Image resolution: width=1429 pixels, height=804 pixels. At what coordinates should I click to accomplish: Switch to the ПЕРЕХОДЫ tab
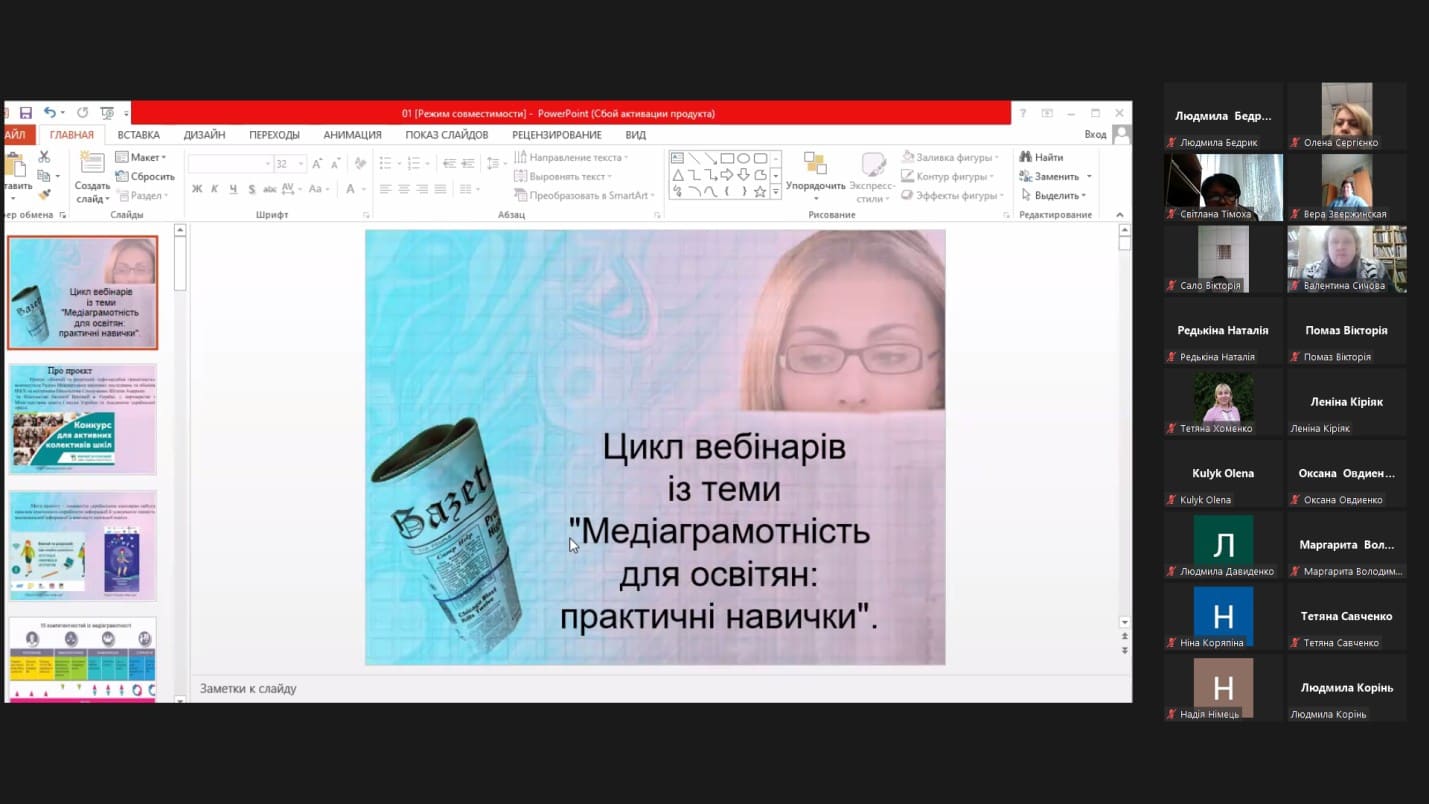[274, 135]
